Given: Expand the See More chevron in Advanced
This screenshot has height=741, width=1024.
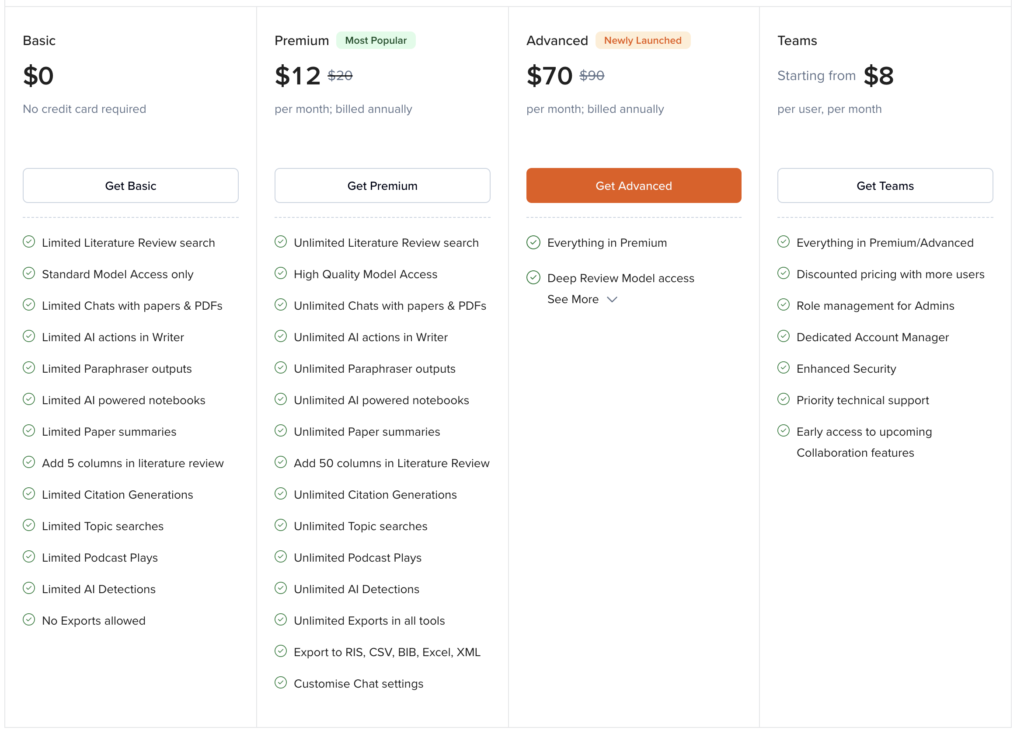Looking at the screenshot, I should [x=612, y=300].
